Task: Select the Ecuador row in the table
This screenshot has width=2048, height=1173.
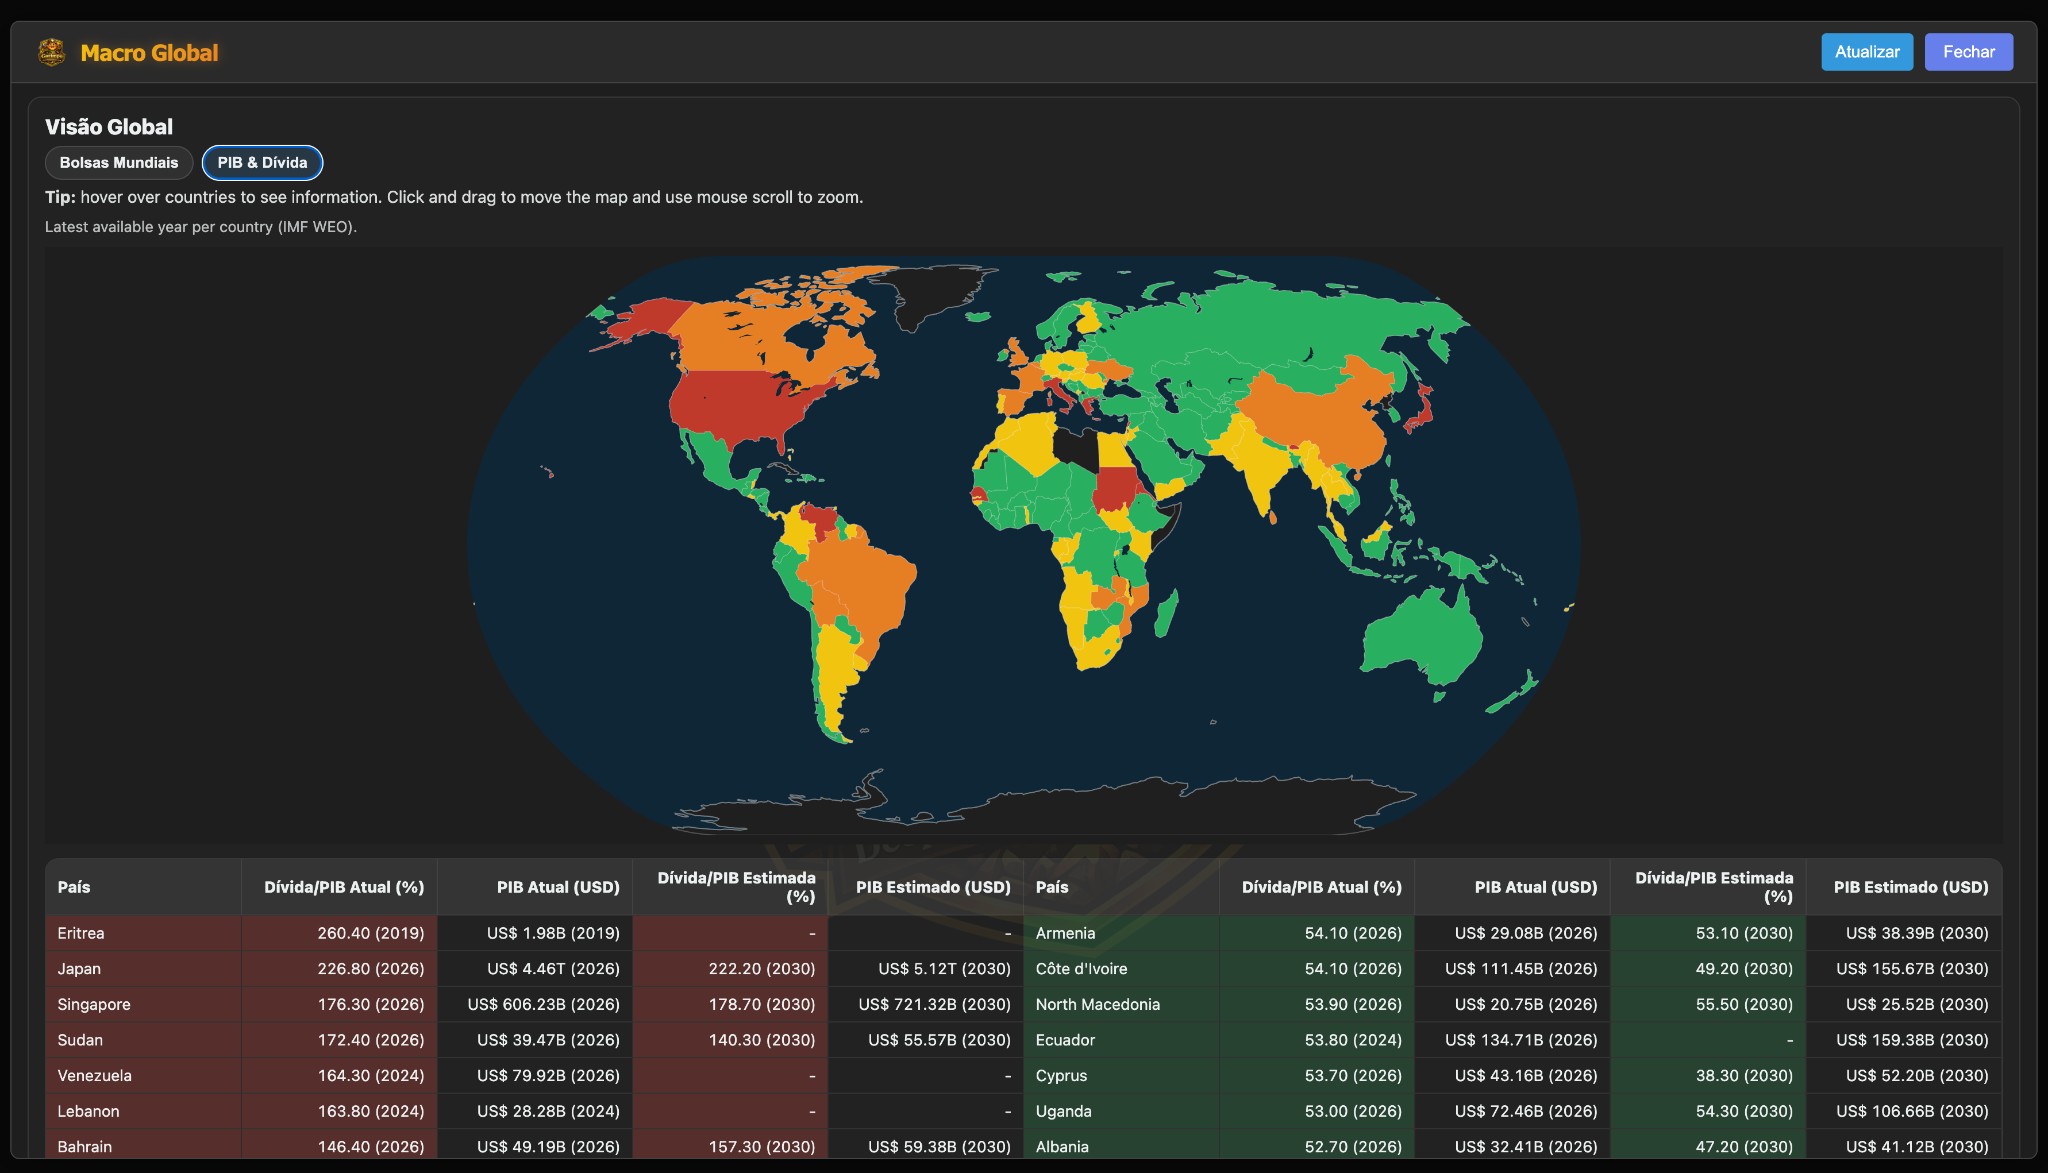Action: 1067,1040
